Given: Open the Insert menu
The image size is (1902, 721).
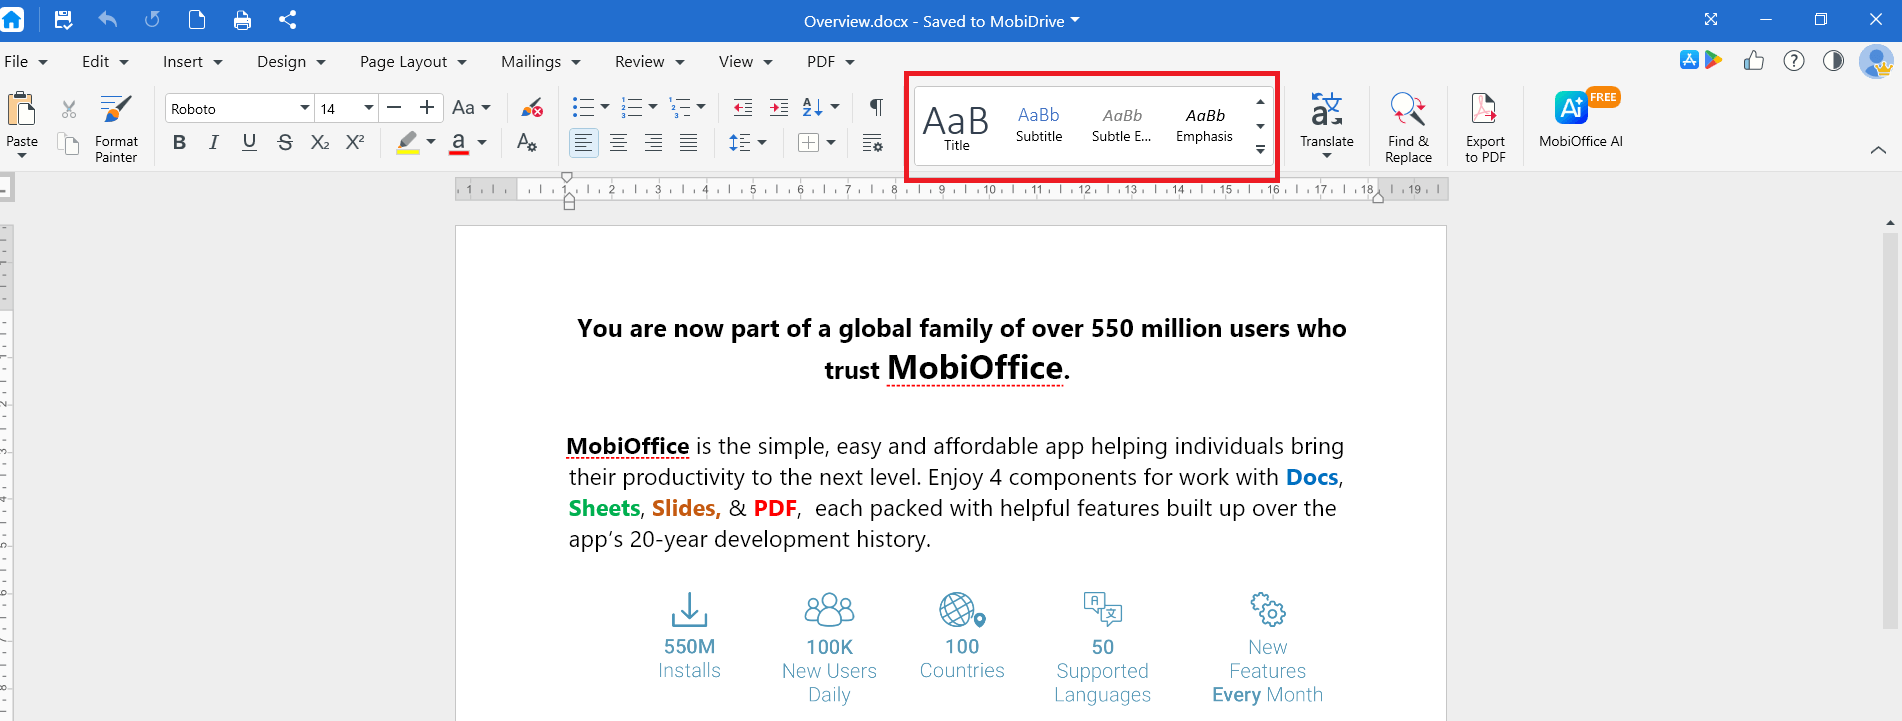Looking at the screenshot, I should pyautogui.click(x=193, y=62).
